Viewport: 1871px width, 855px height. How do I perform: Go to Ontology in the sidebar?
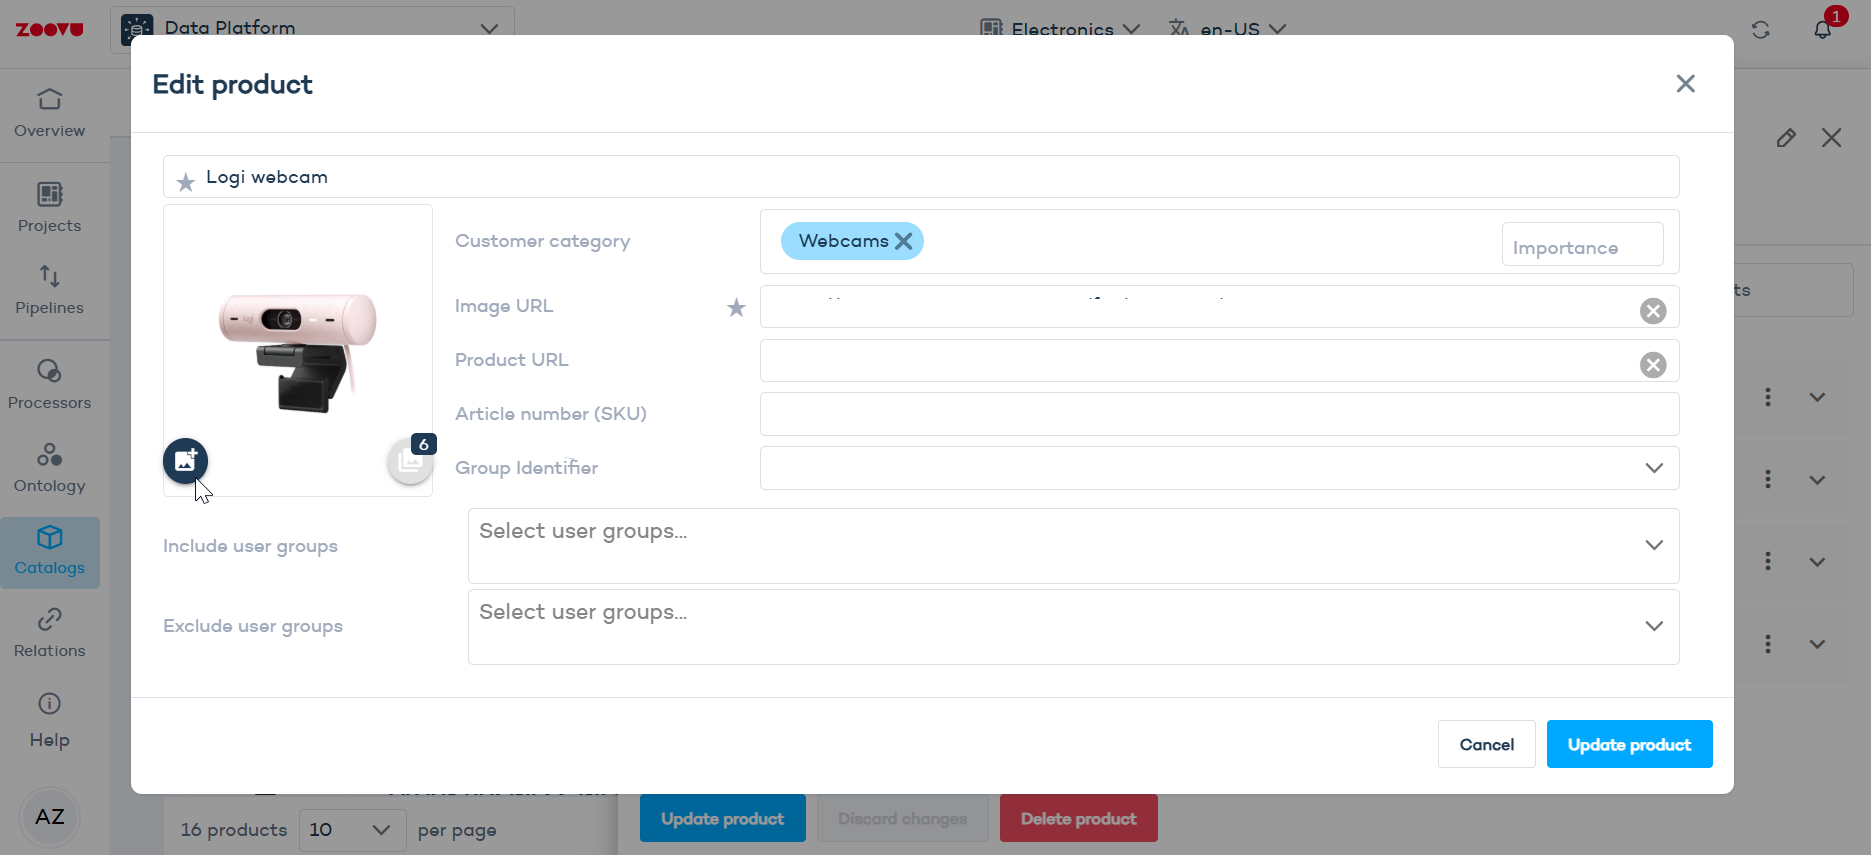point(50,468)
